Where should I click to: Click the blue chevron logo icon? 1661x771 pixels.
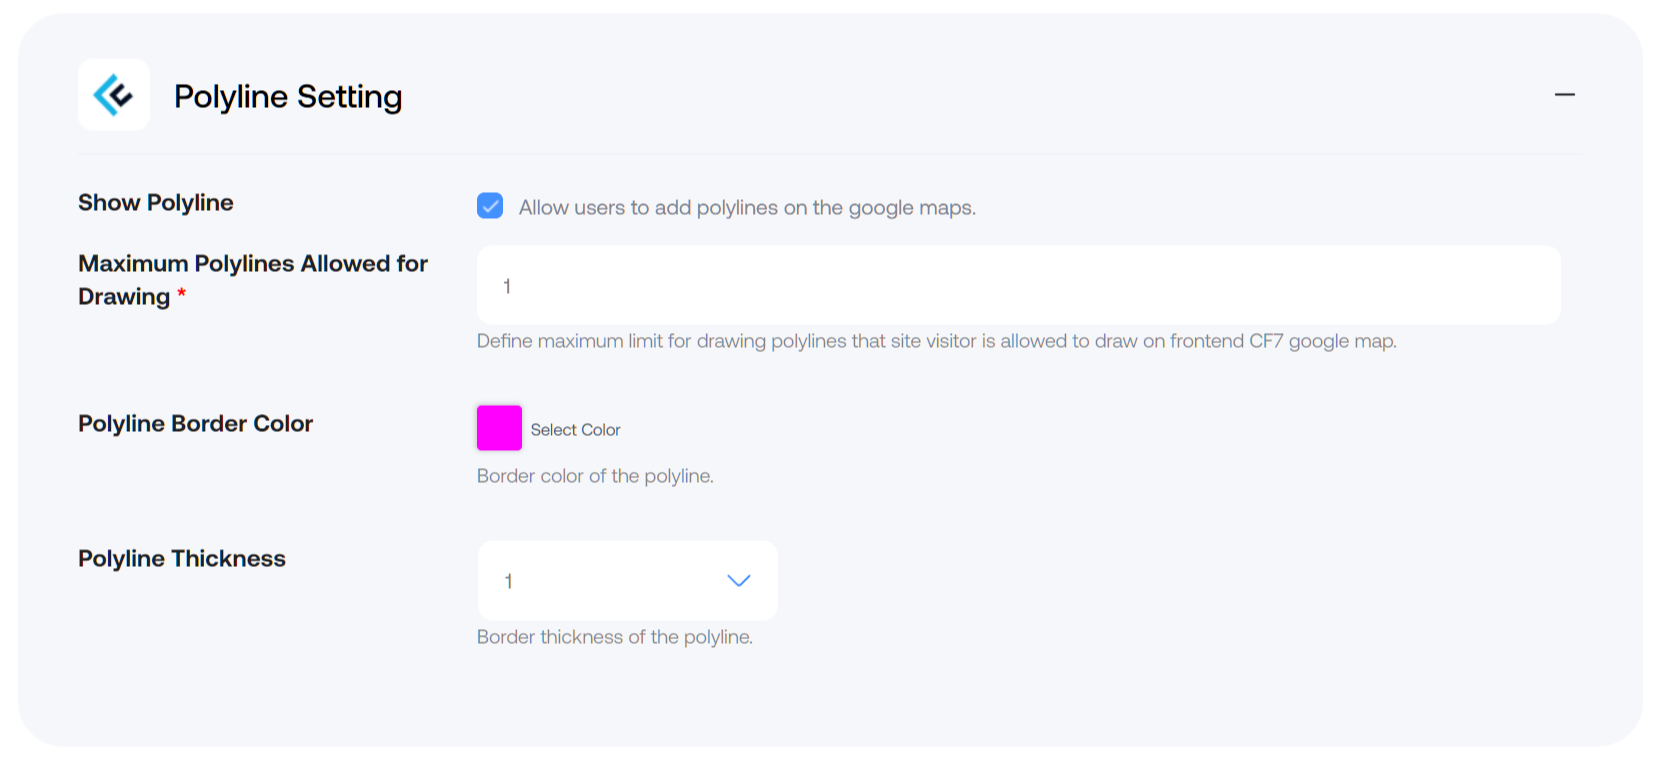click(x=114, y=95)
